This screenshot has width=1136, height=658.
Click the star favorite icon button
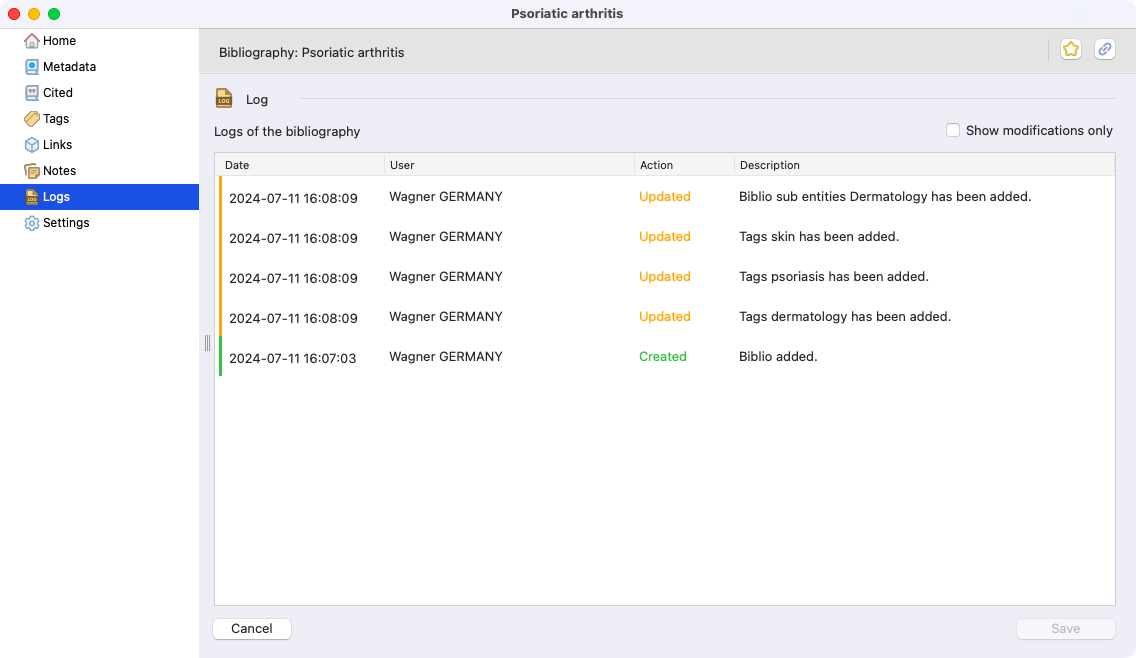click(x=1071, y=49)
